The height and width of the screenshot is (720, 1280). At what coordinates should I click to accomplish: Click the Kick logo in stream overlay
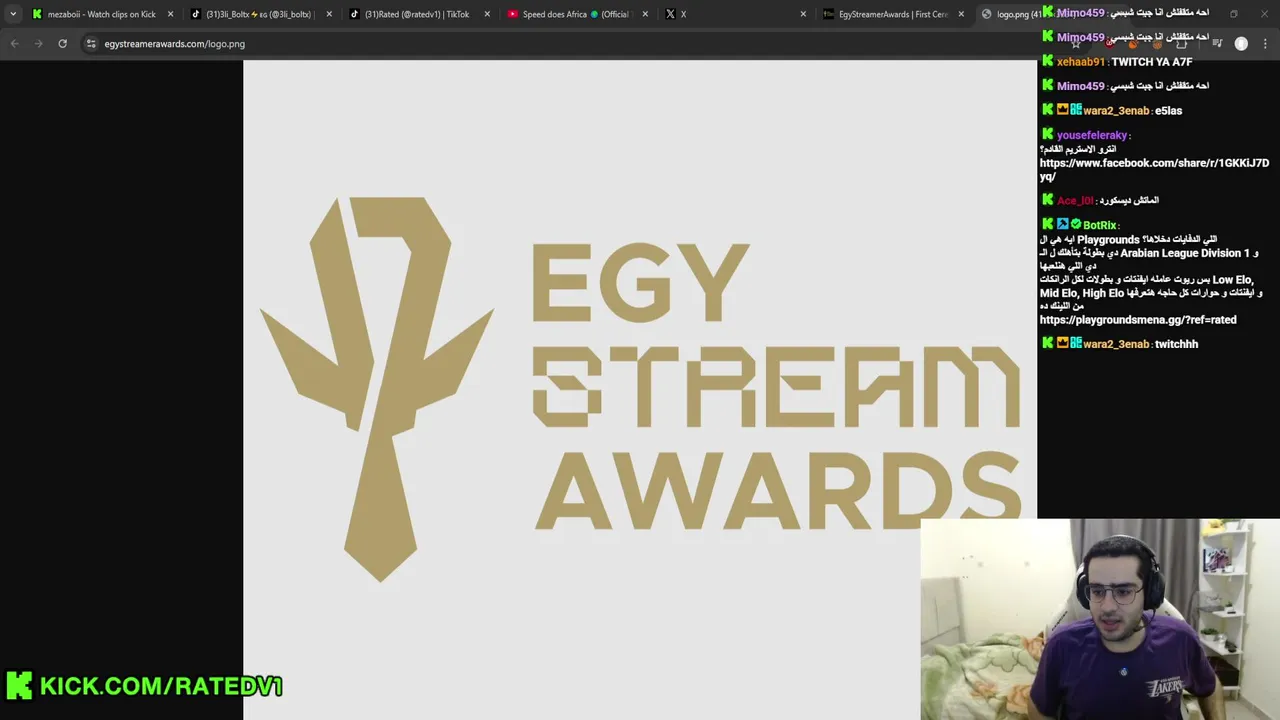[19, 685]
